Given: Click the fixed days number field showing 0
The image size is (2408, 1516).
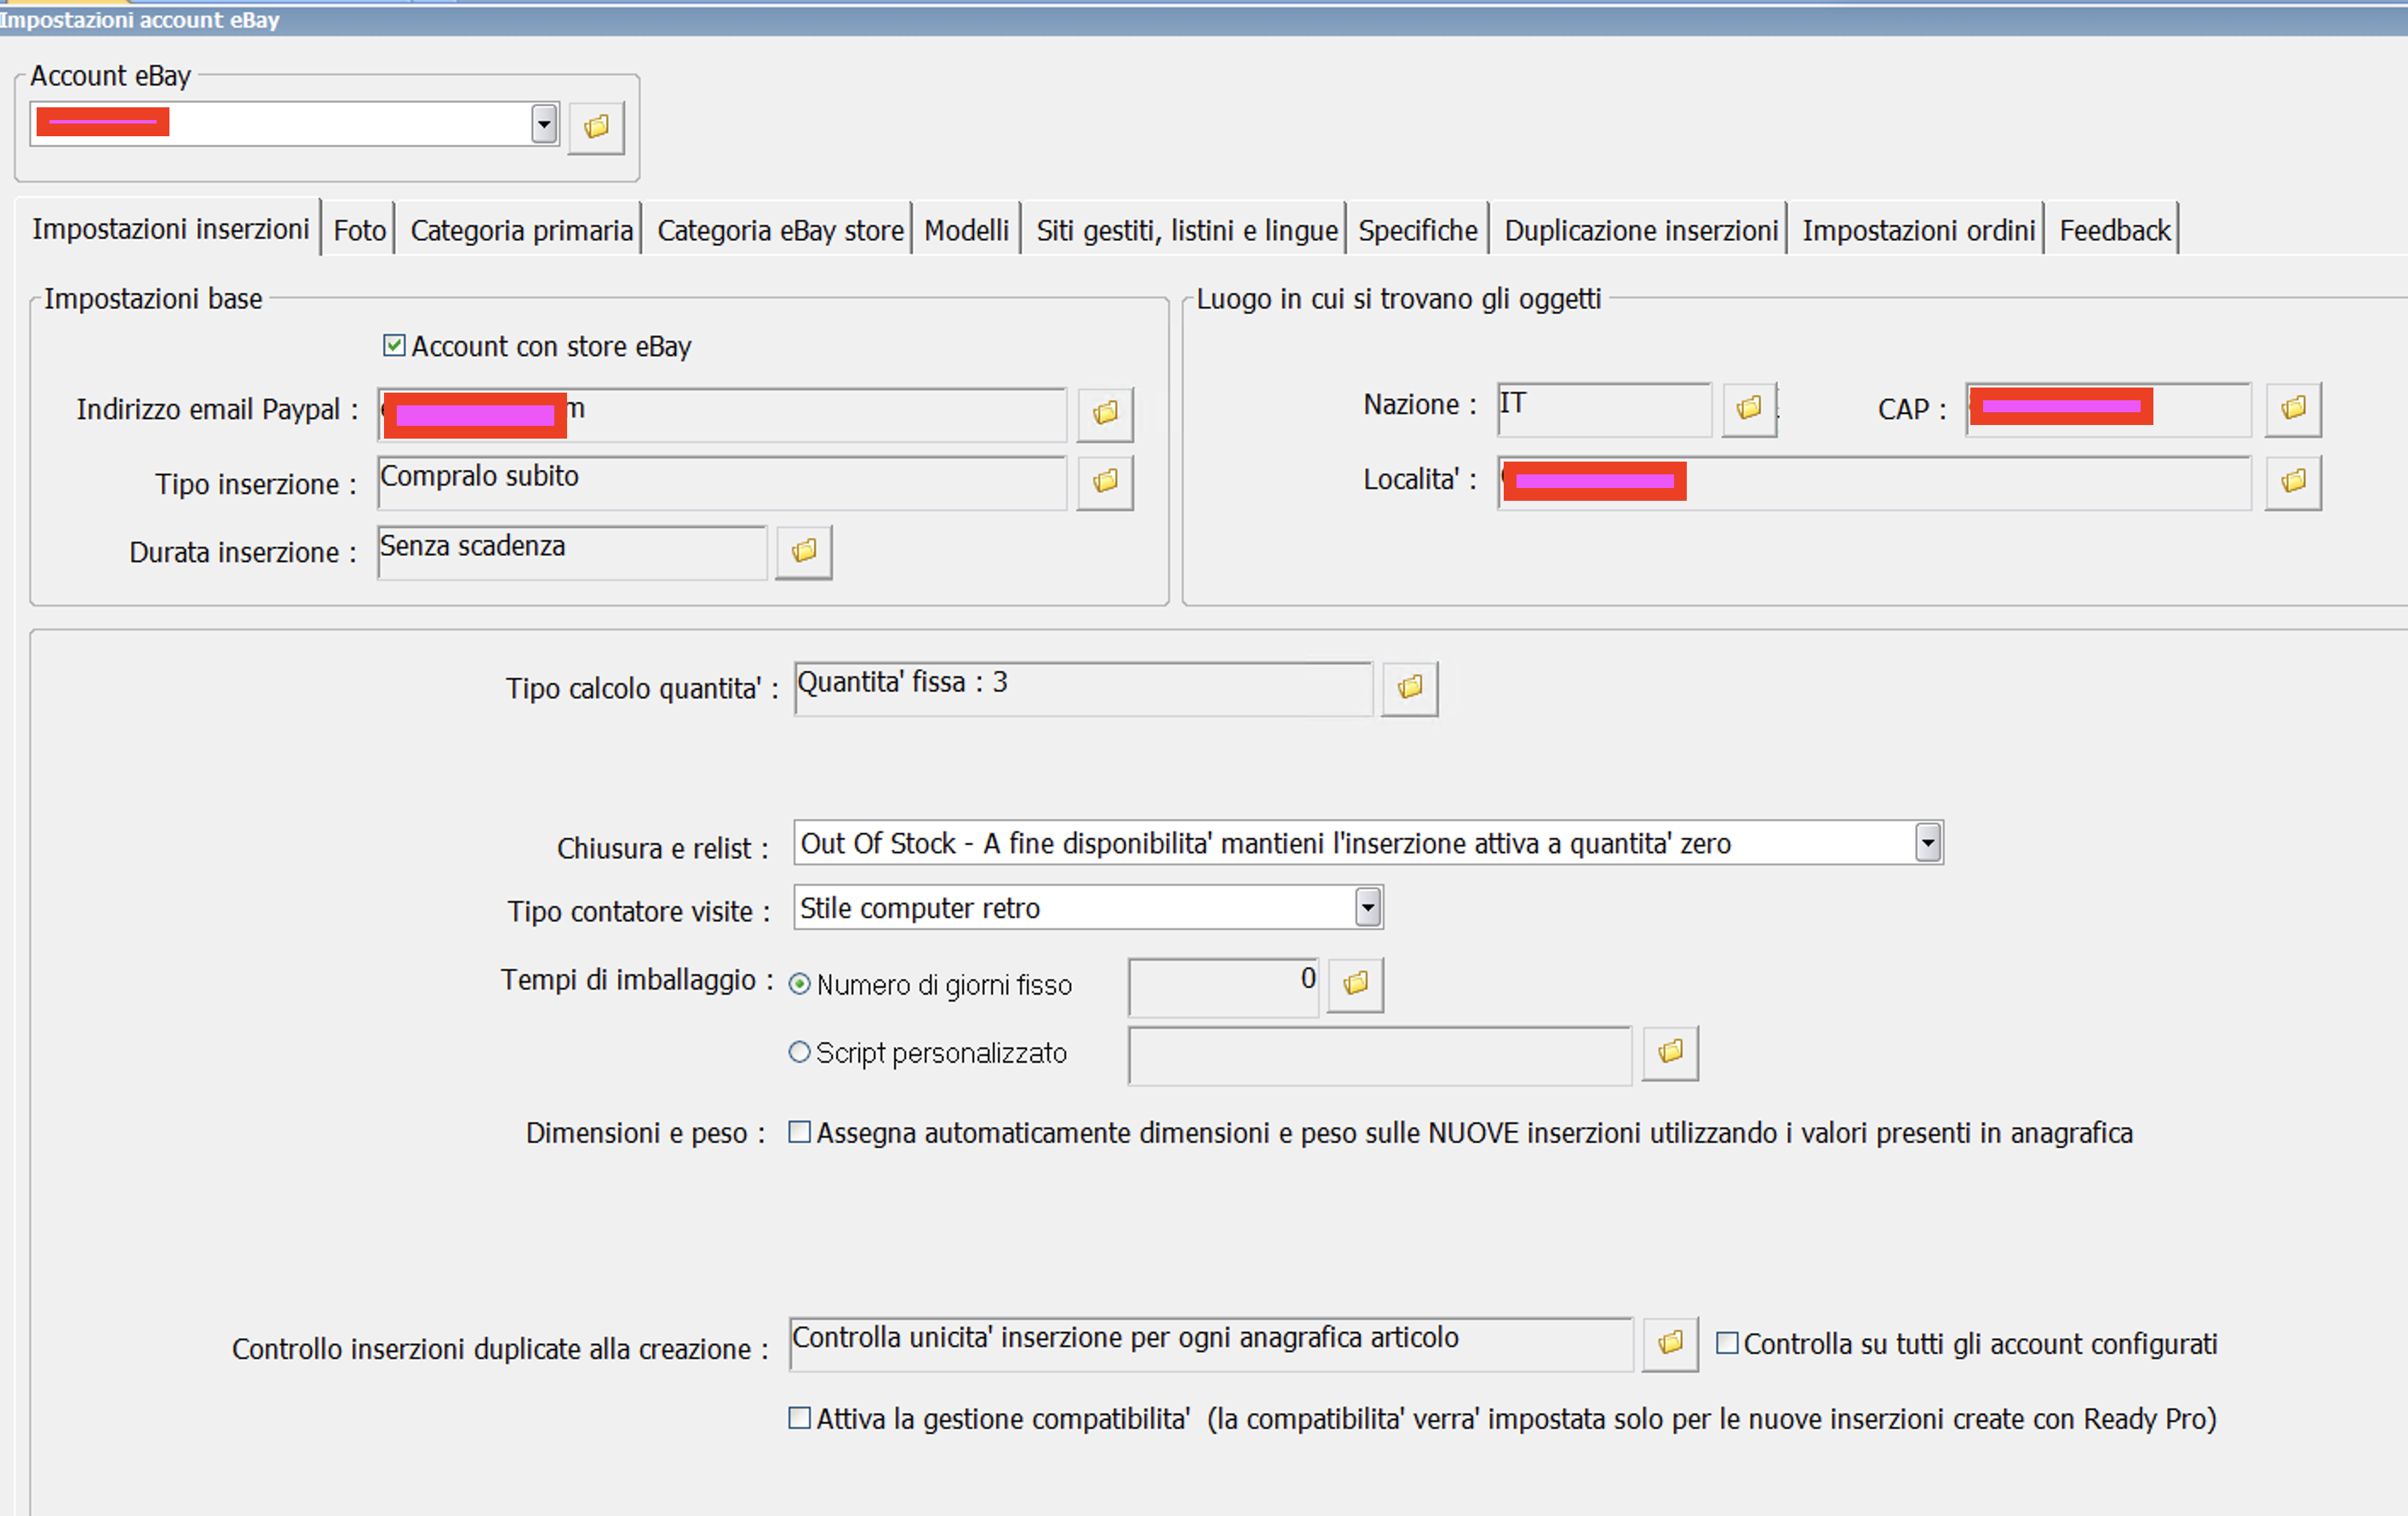Looking at the screenshot, I should tap(1223, 987).
